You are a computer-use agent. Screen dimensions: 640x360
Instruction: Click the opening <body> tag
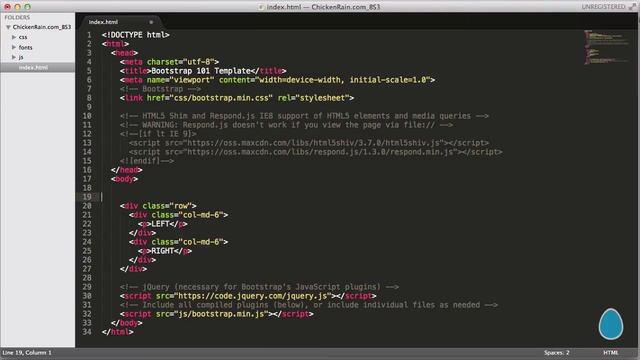pyautogui.click(x=124, y=179)
